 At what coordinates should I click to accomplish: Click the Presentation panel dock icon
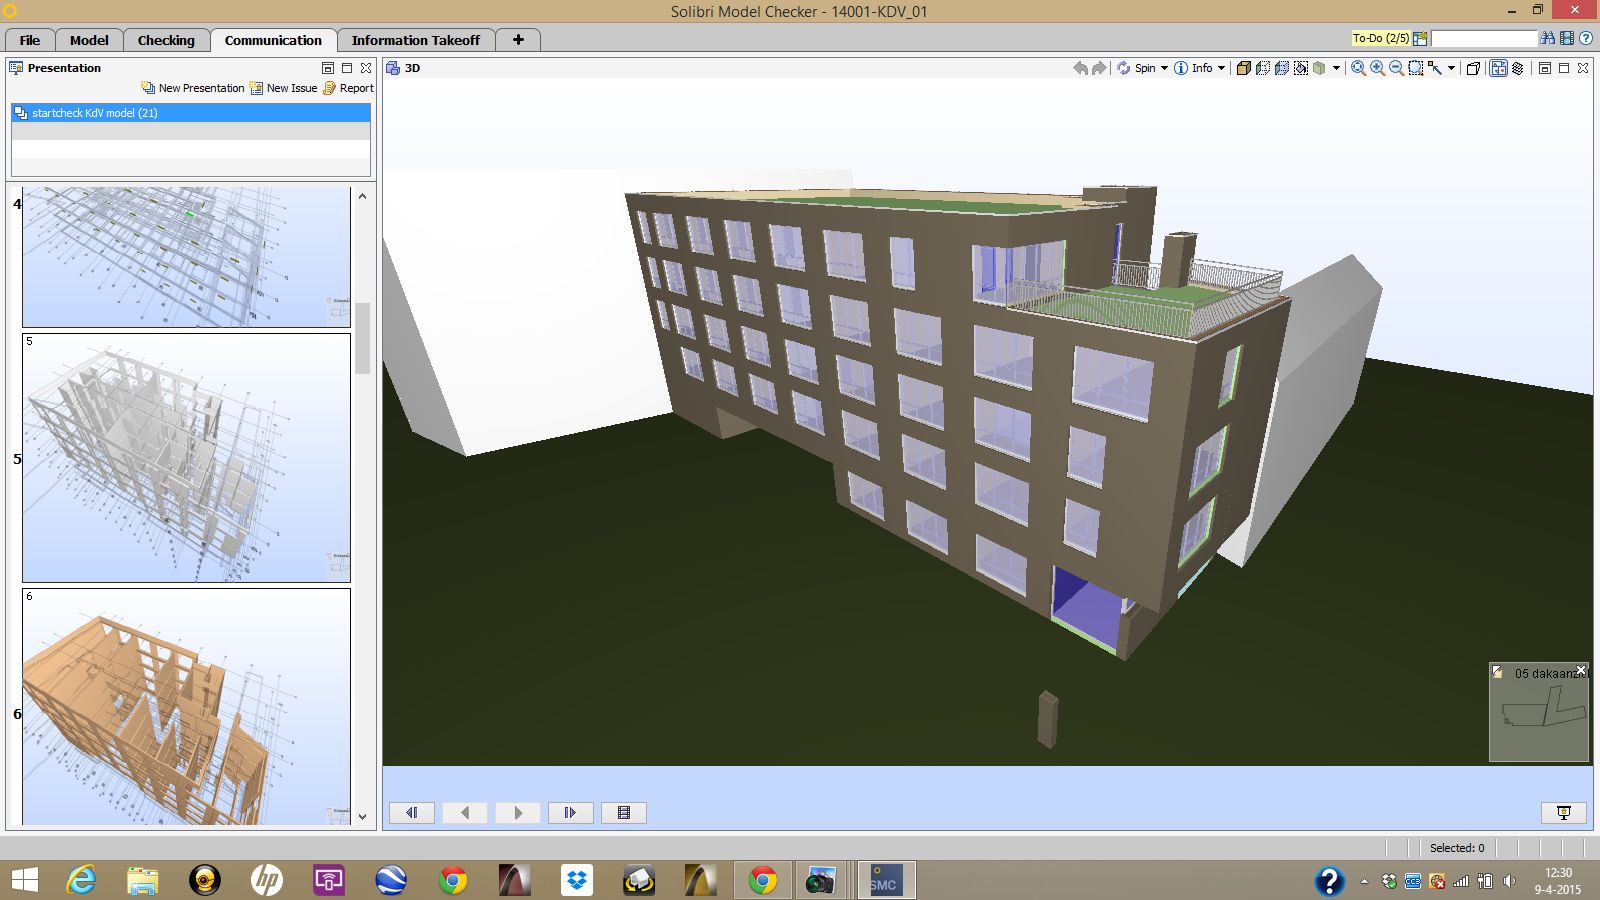point(328,68)
